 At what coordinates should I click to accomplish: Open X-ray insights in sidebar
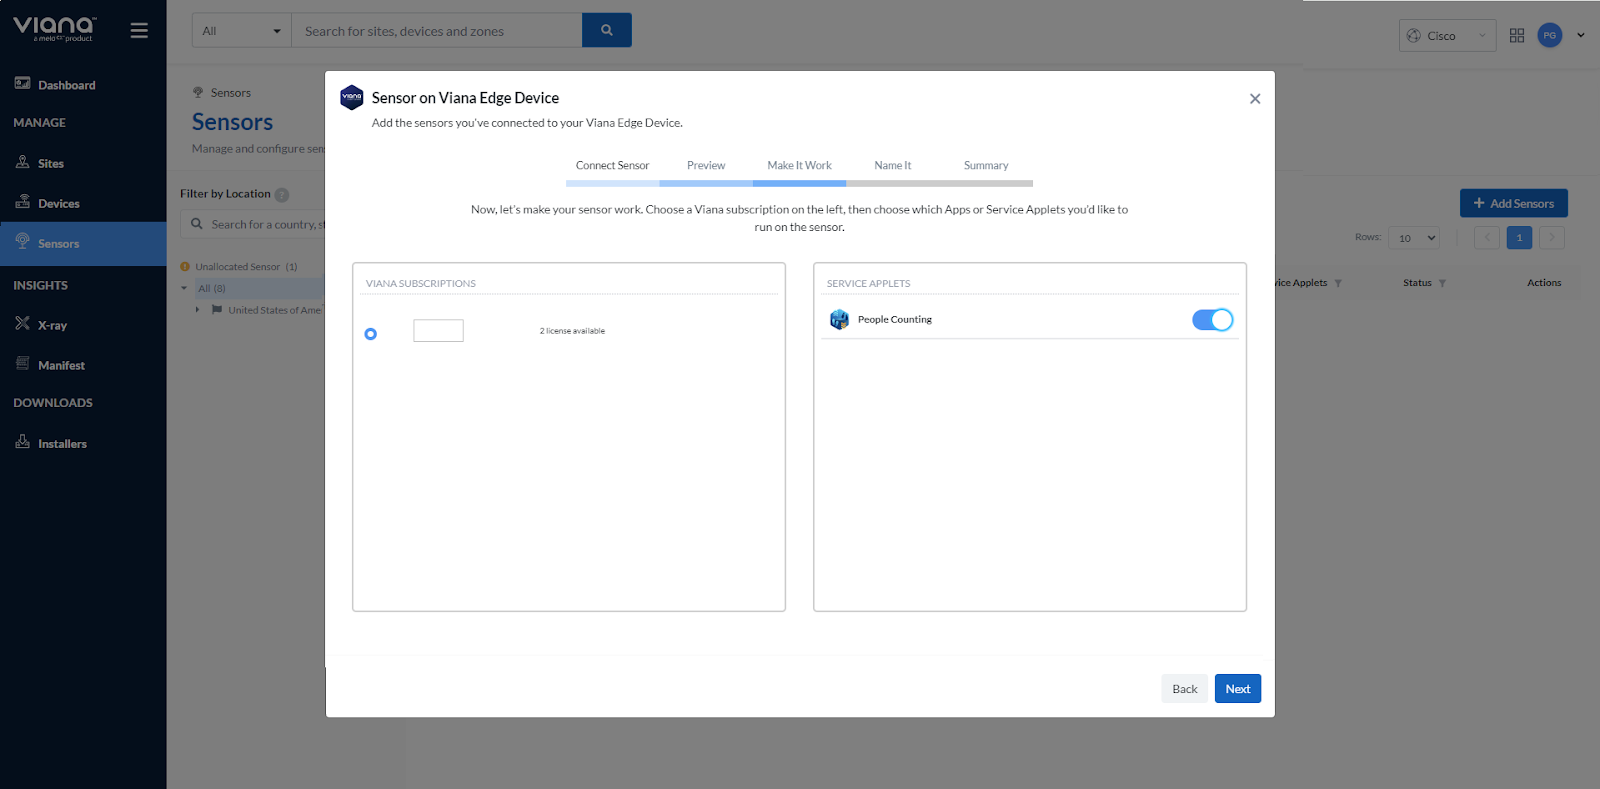52,325
